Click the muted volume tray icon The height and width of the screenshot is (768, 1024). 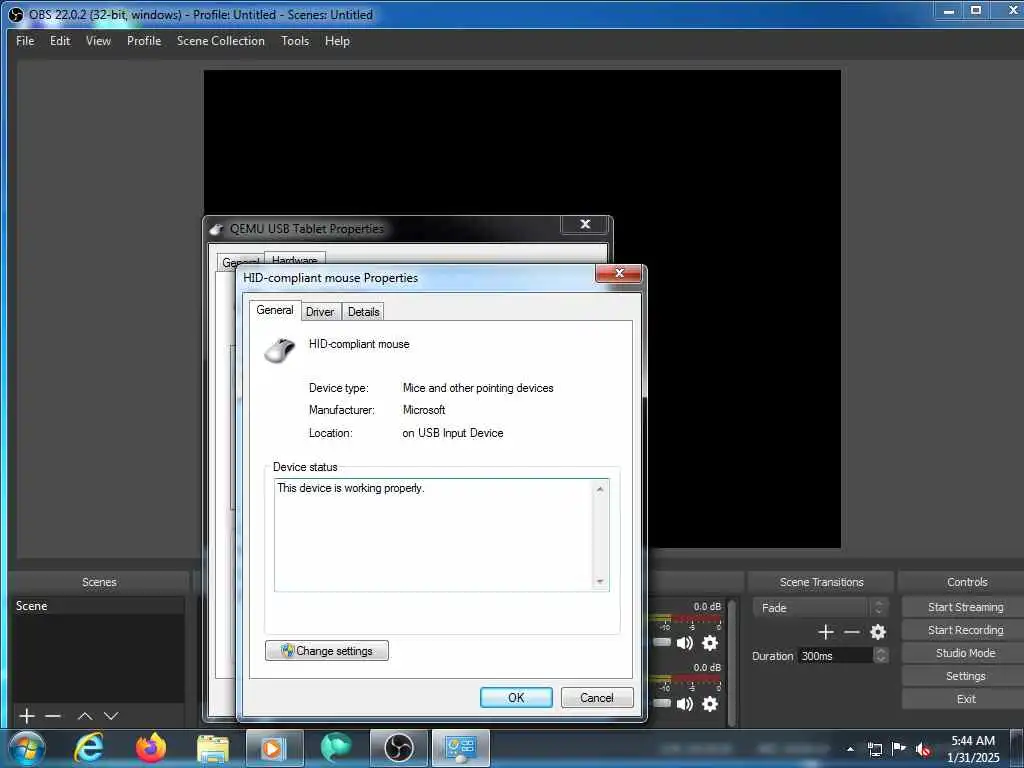click(923, 749)
